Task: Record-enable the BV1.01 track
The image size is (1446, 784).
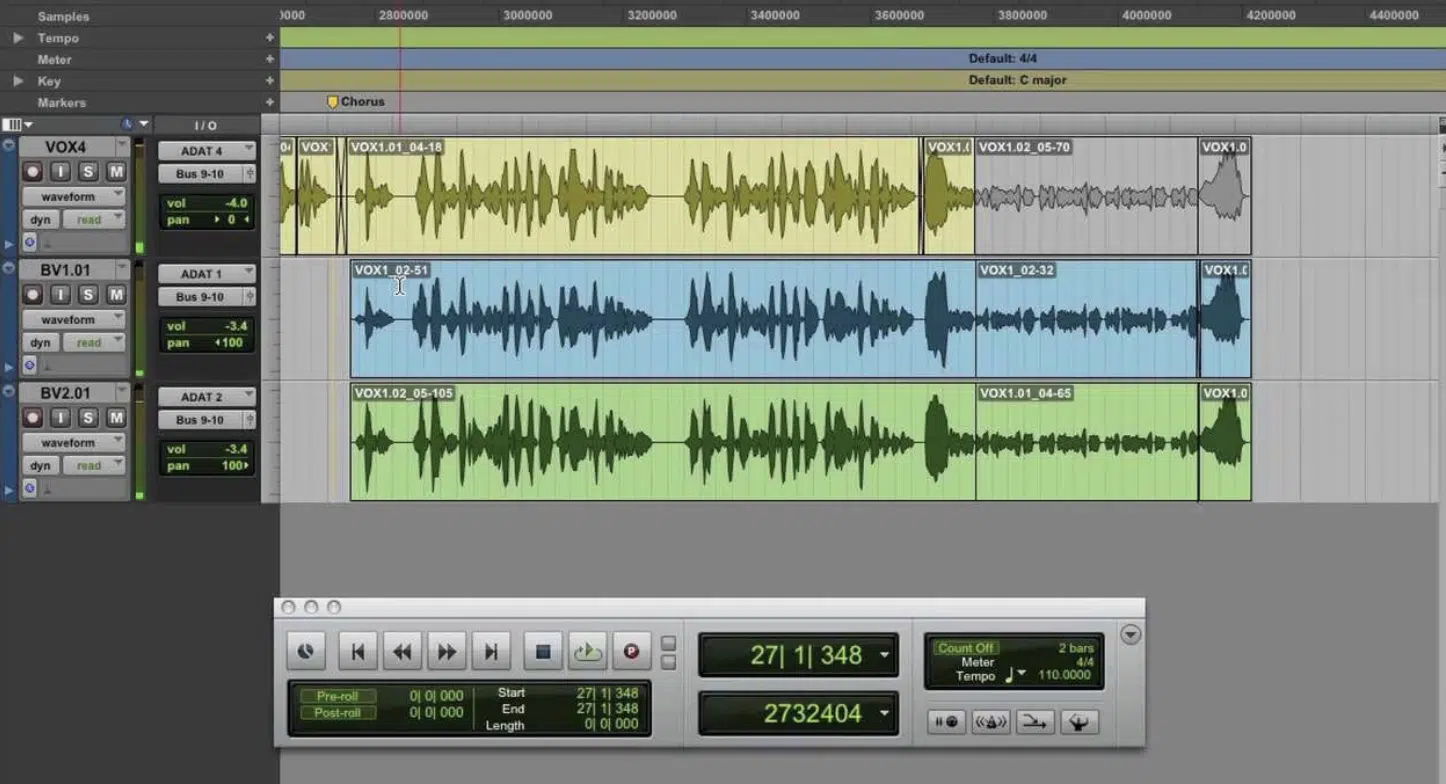Action: [32, 295]
